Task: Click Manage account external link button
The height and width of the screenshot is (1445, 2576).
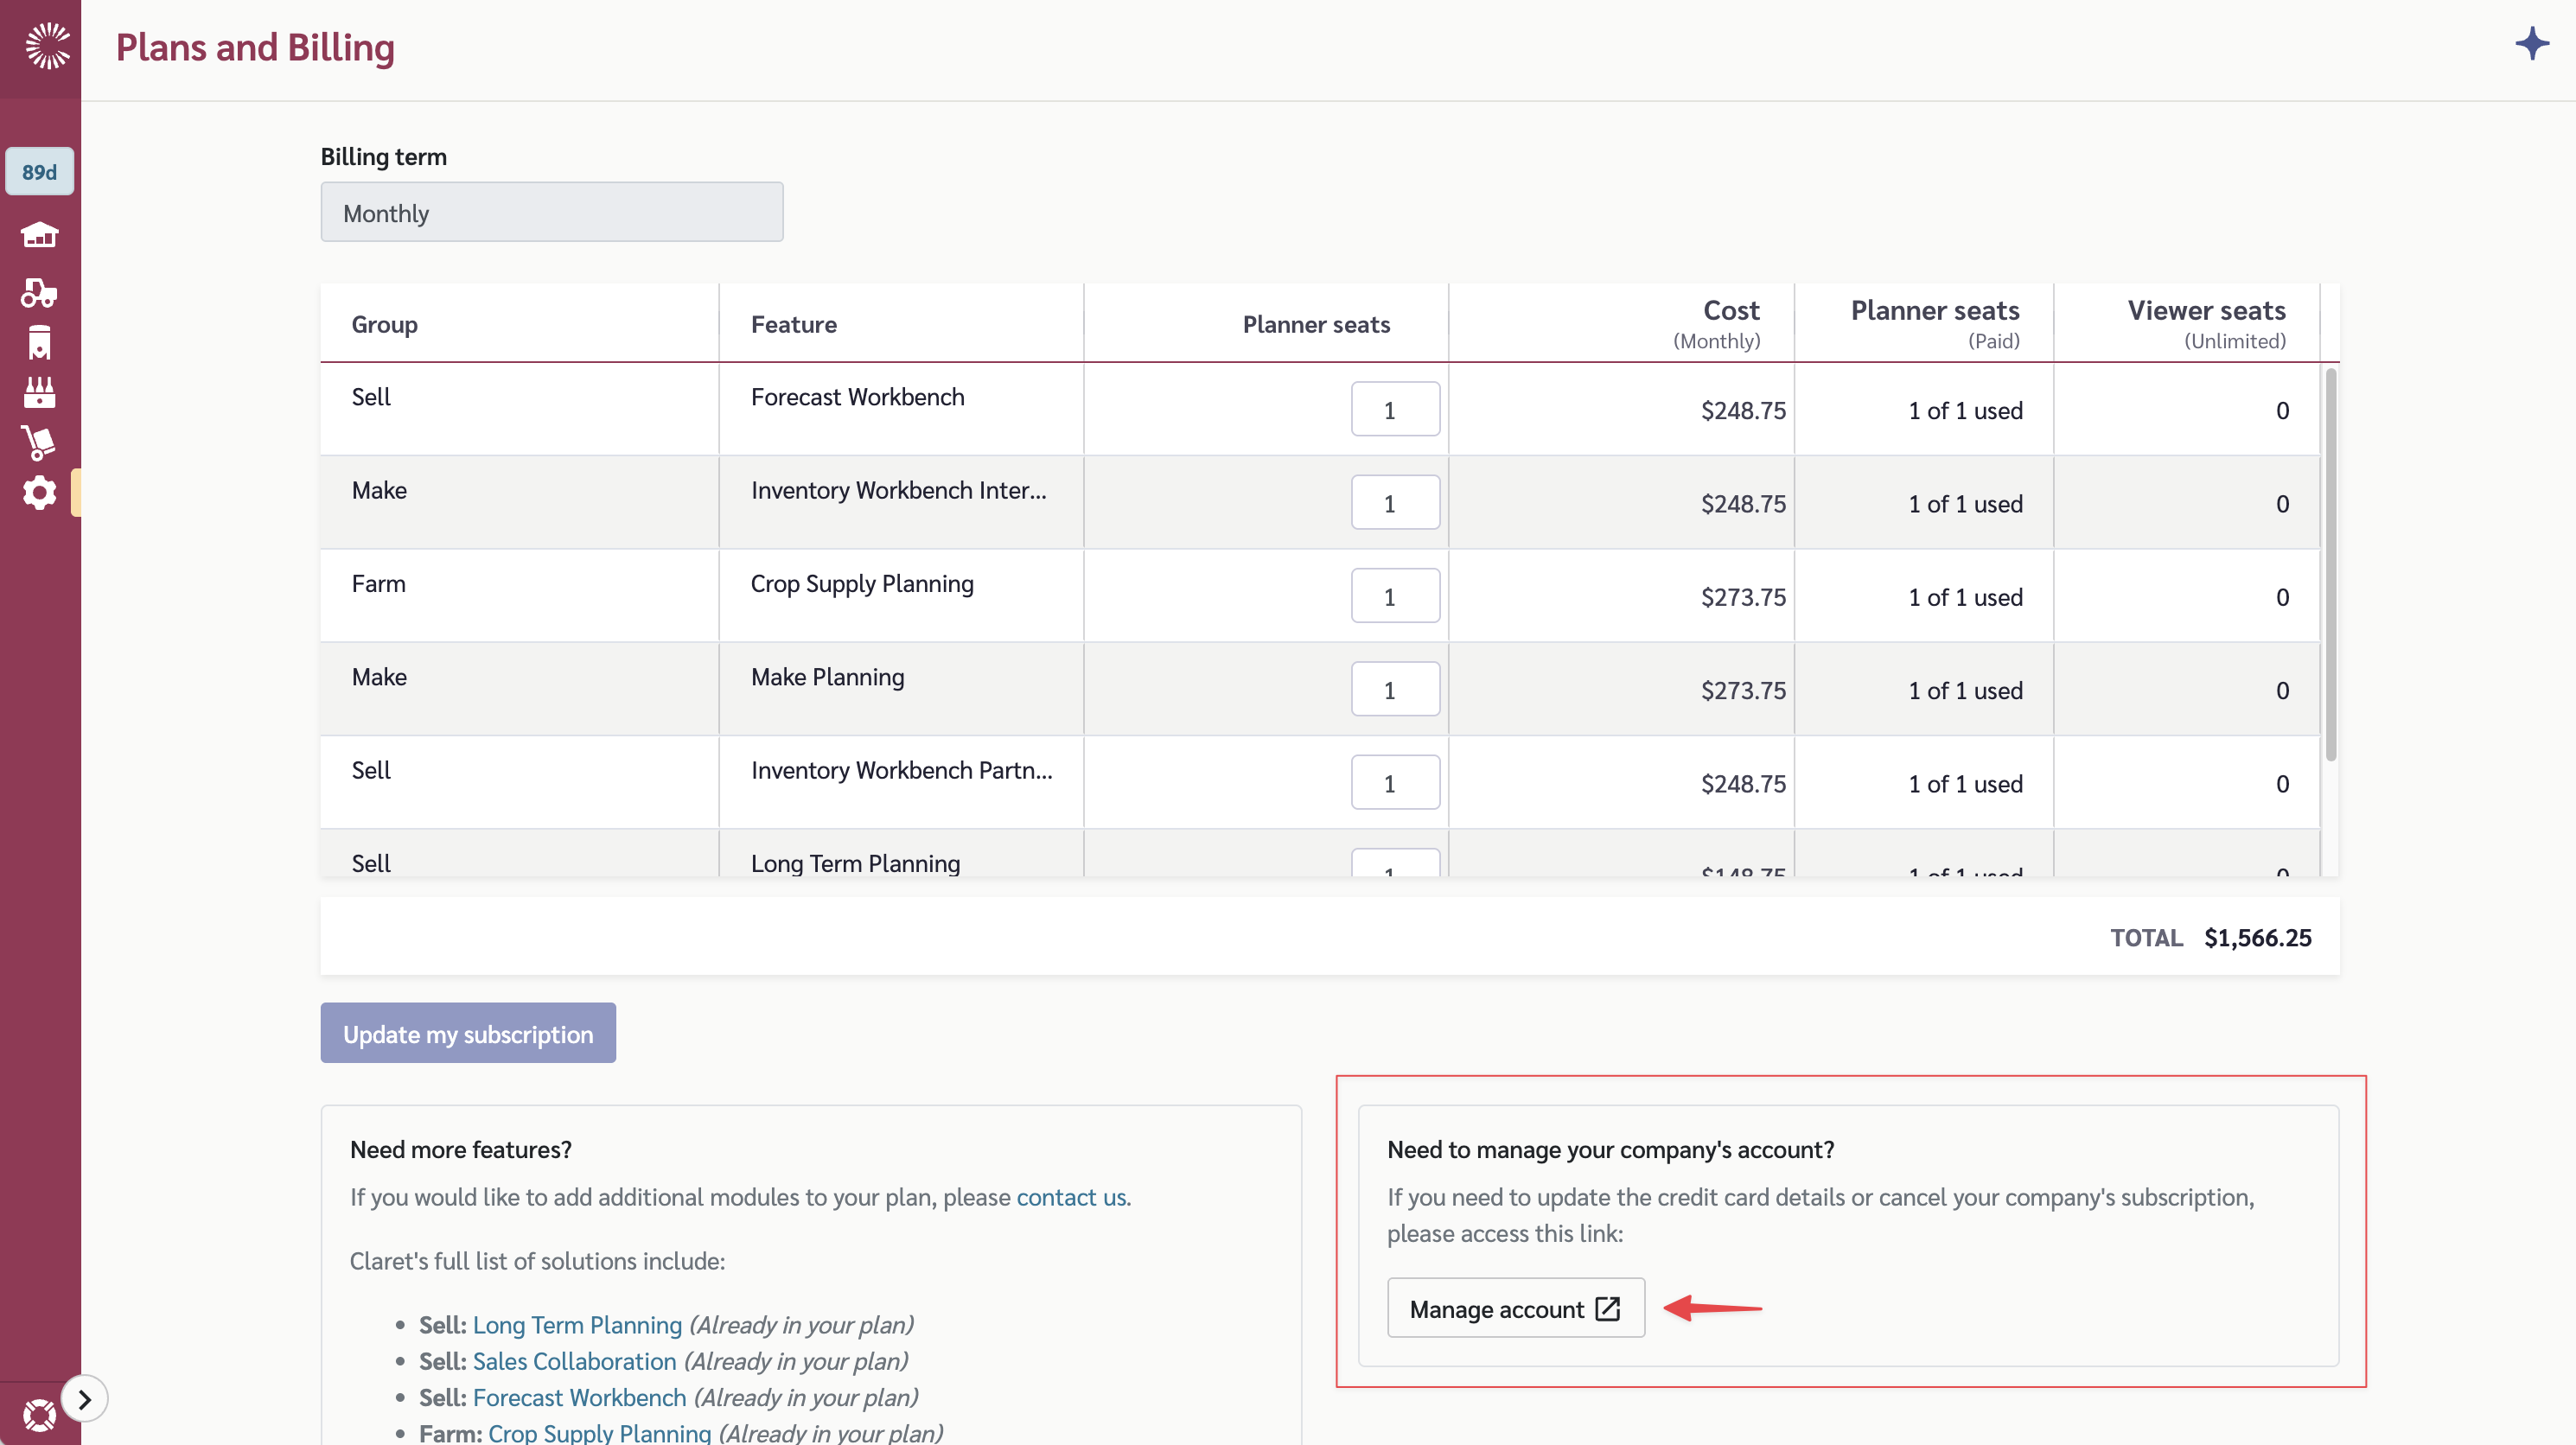Action: (1515, 1308)
